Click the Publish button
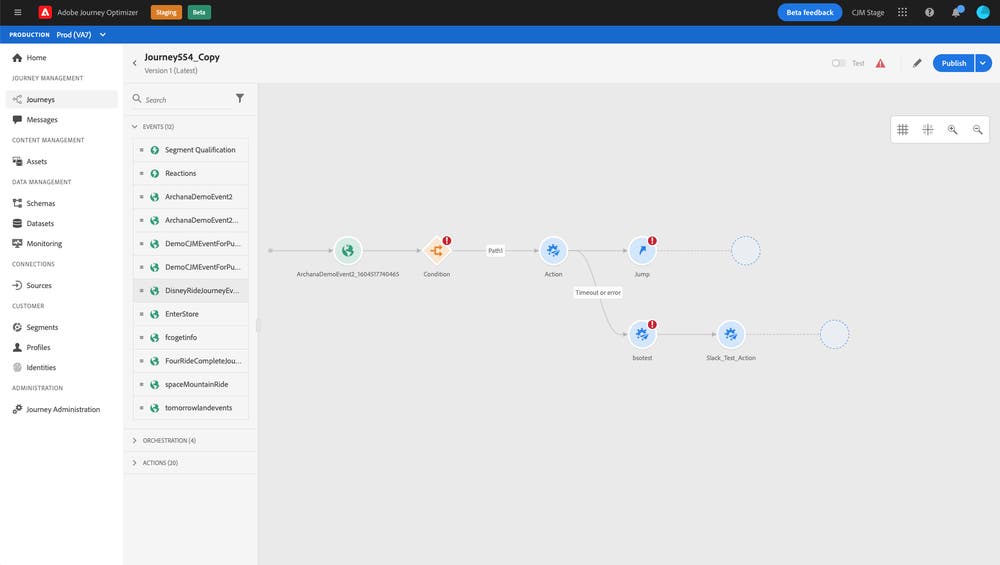 pos(953,63)
